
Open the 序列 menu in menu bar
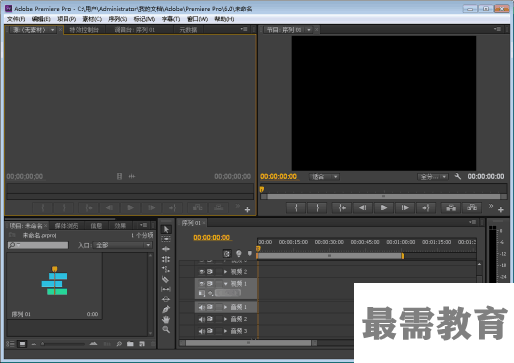[117, 19]
